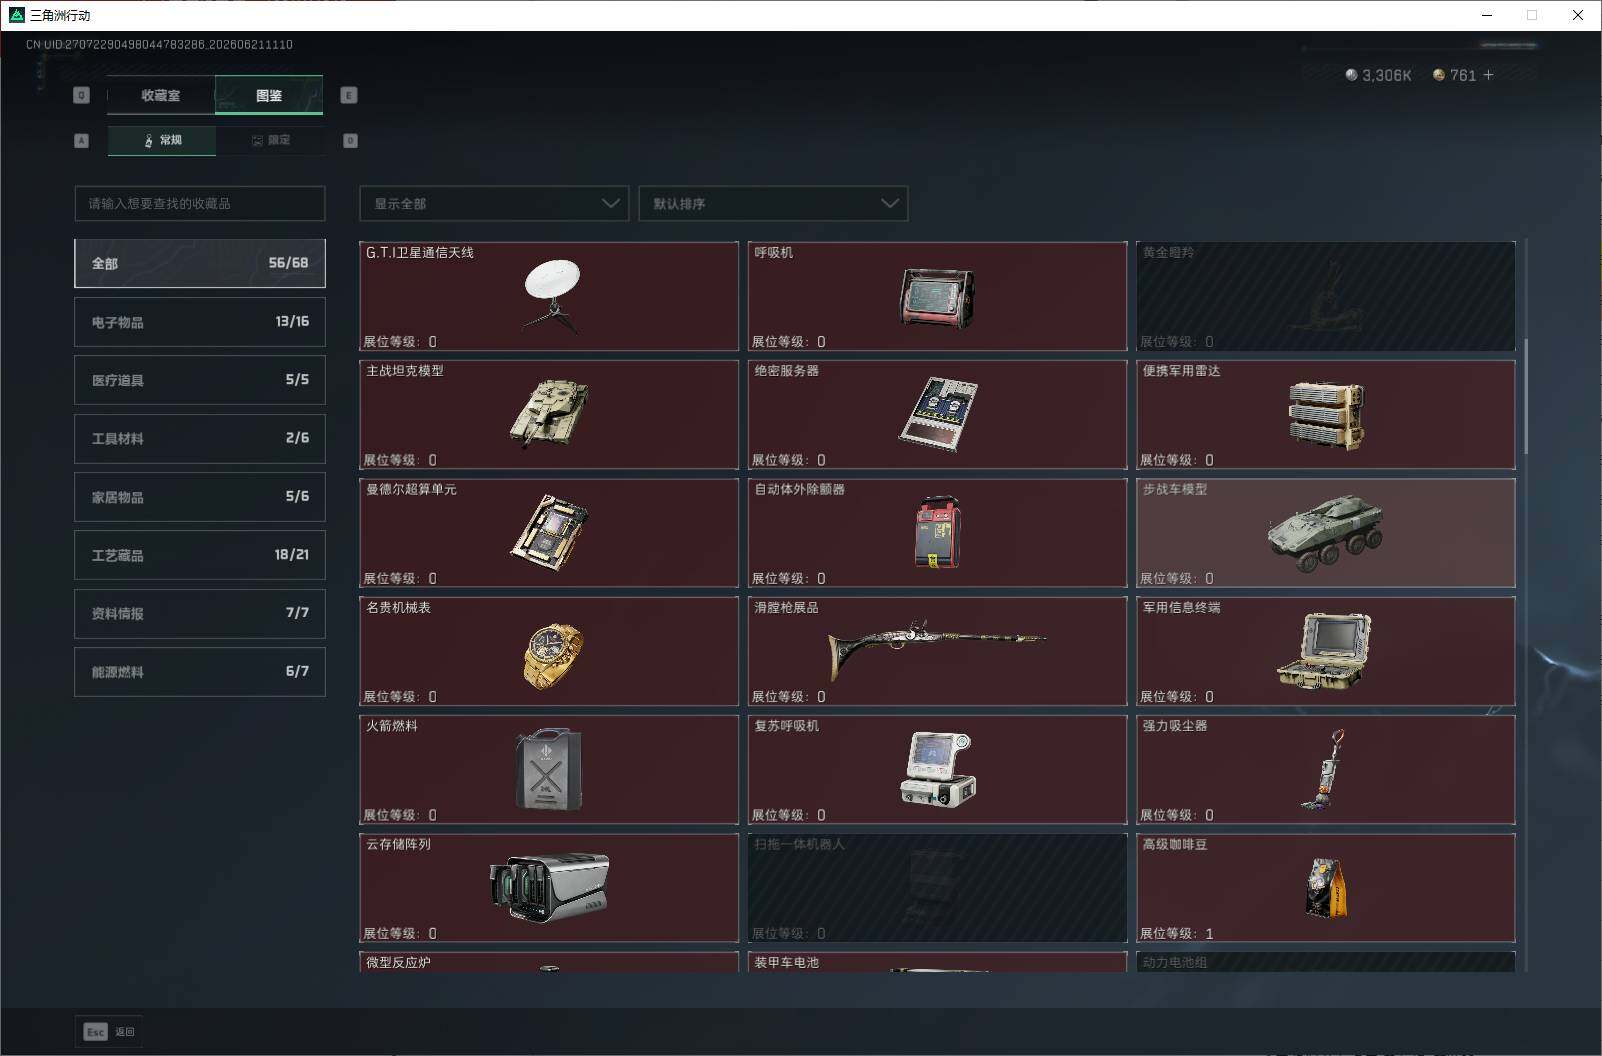Screen dimensions: 1602x1056
Task: Click the plus icon next to 761
Action: click(1488, 75)
